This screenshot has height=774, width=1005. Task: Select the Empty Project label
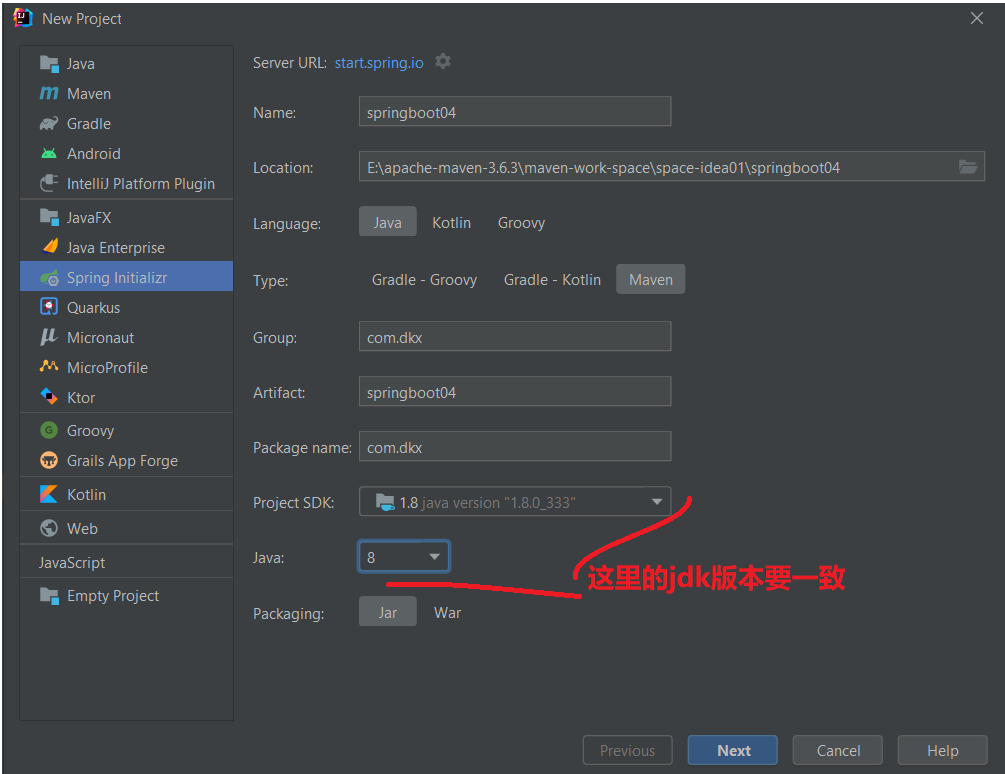pos(113,596)
